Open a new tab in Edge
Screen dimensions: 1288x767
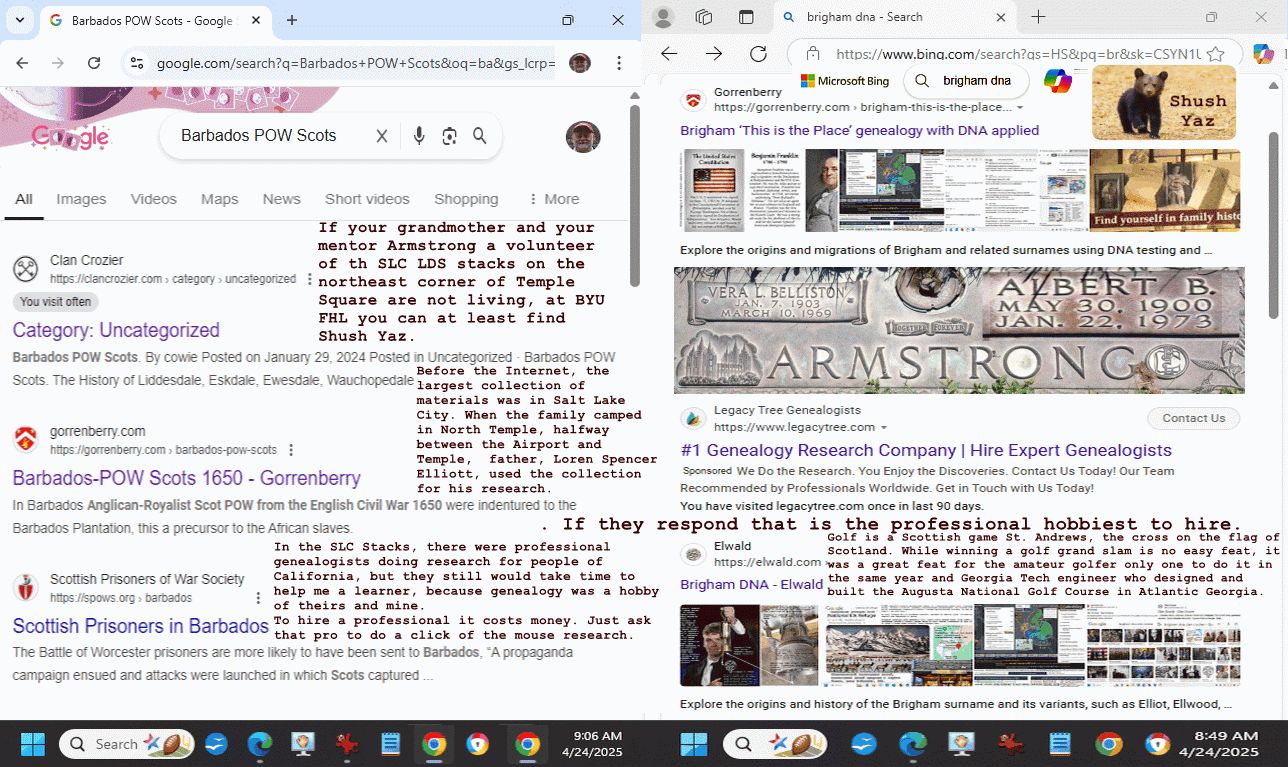click(1038, 17)
